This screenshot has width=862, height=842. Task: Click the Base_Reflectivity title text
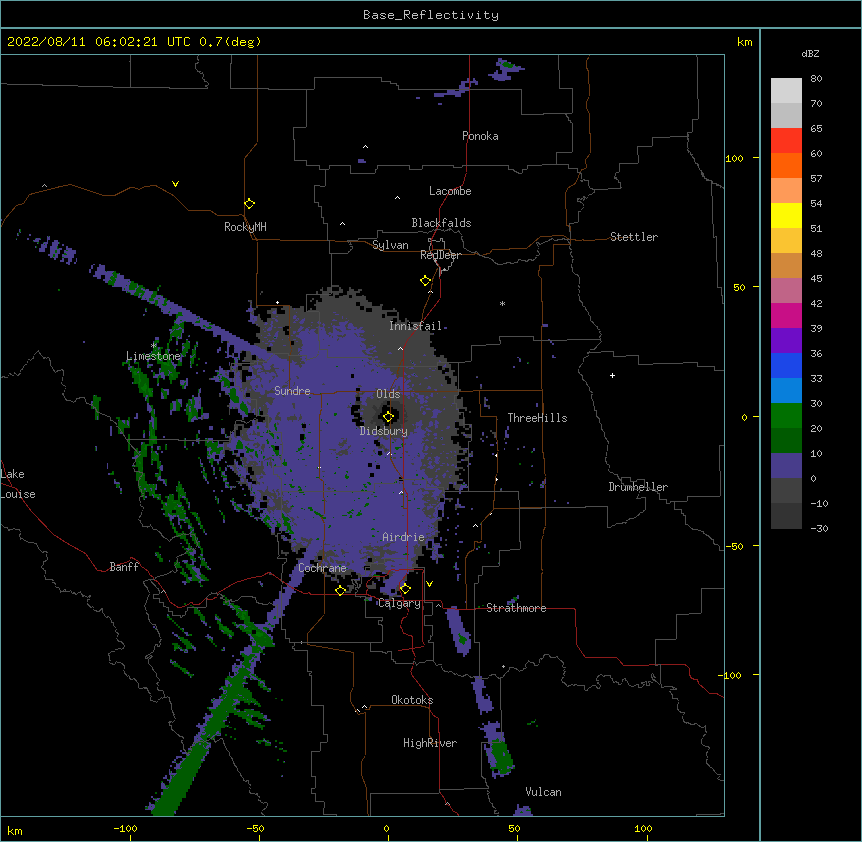point(431,15)
